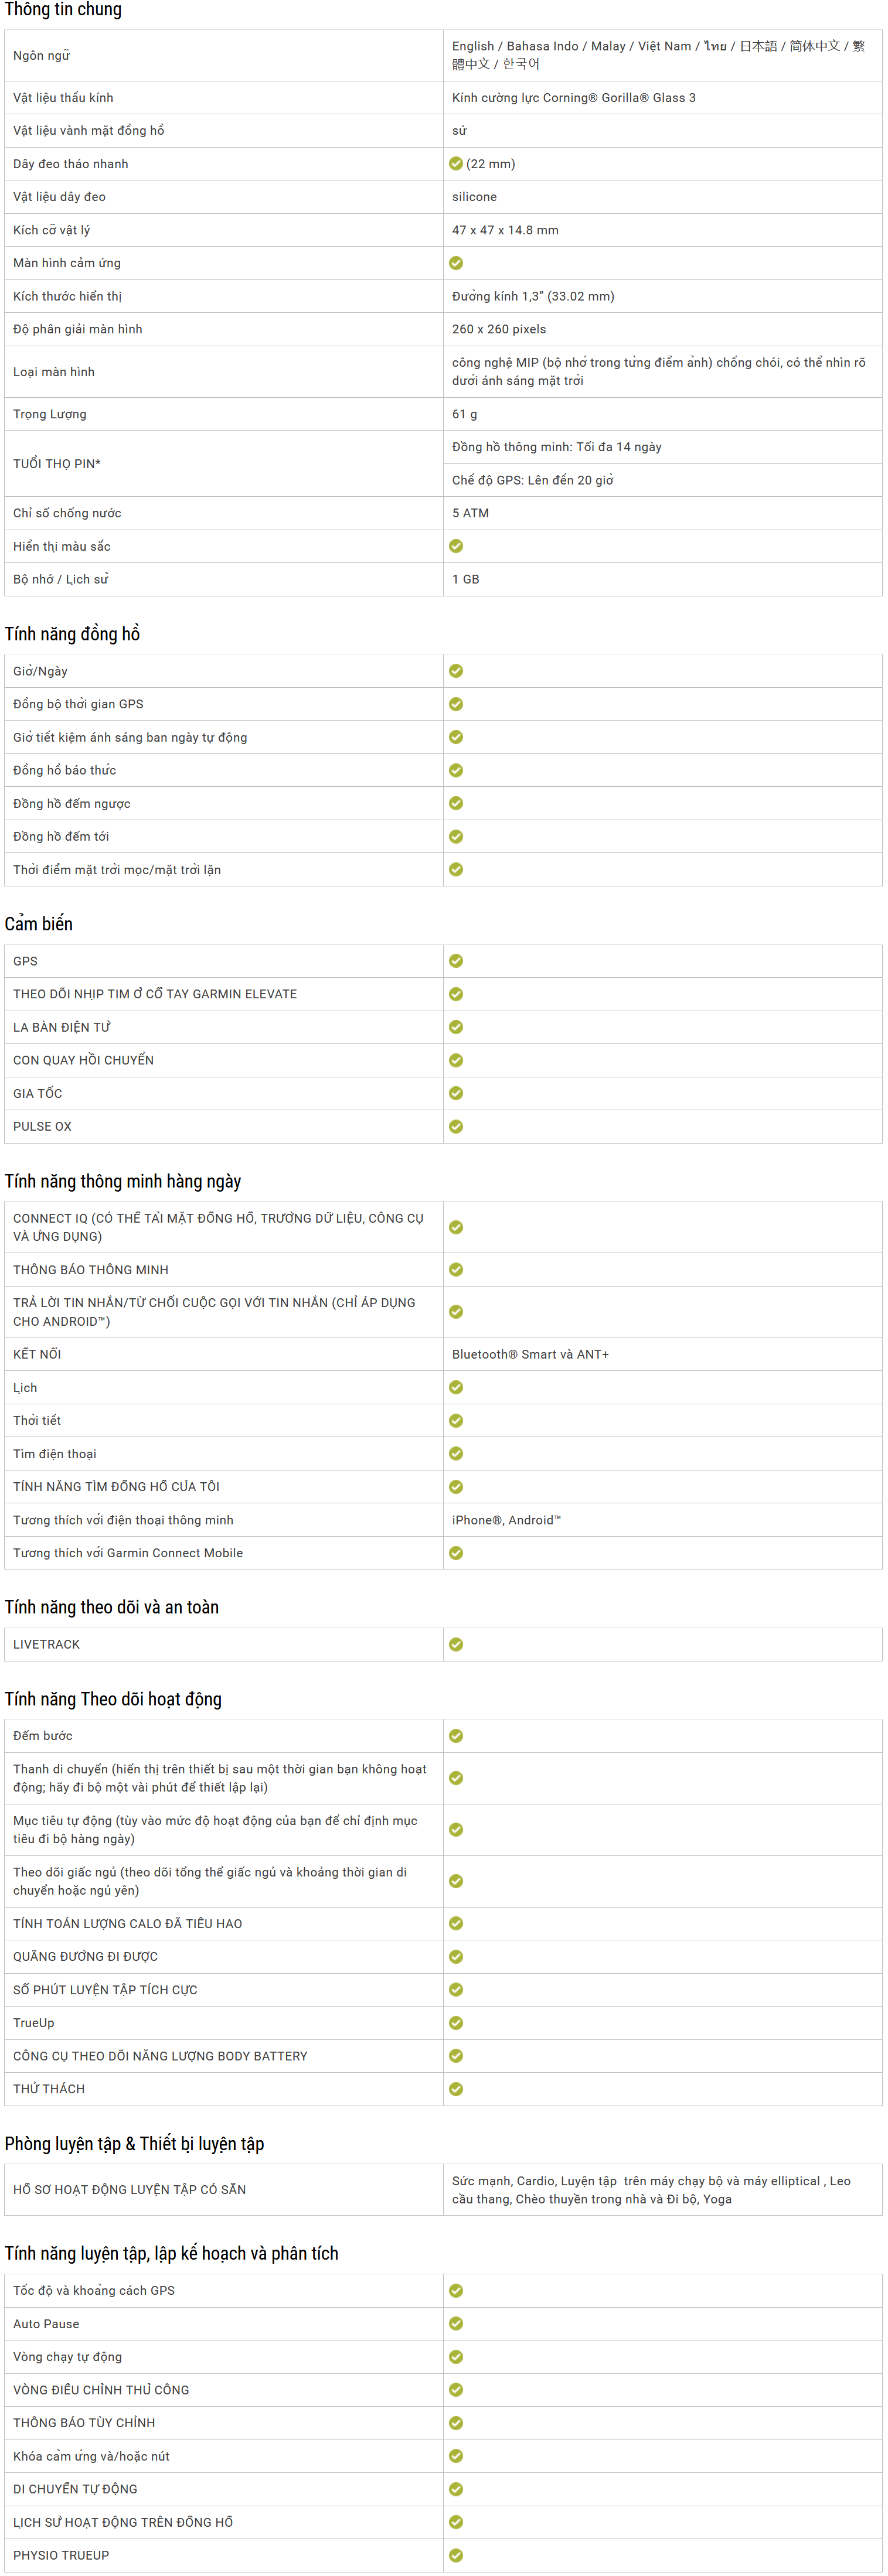Click the checkmark in the PULSE OX row
This screenshot has height=2576, width=888.
pos(456,1126)
